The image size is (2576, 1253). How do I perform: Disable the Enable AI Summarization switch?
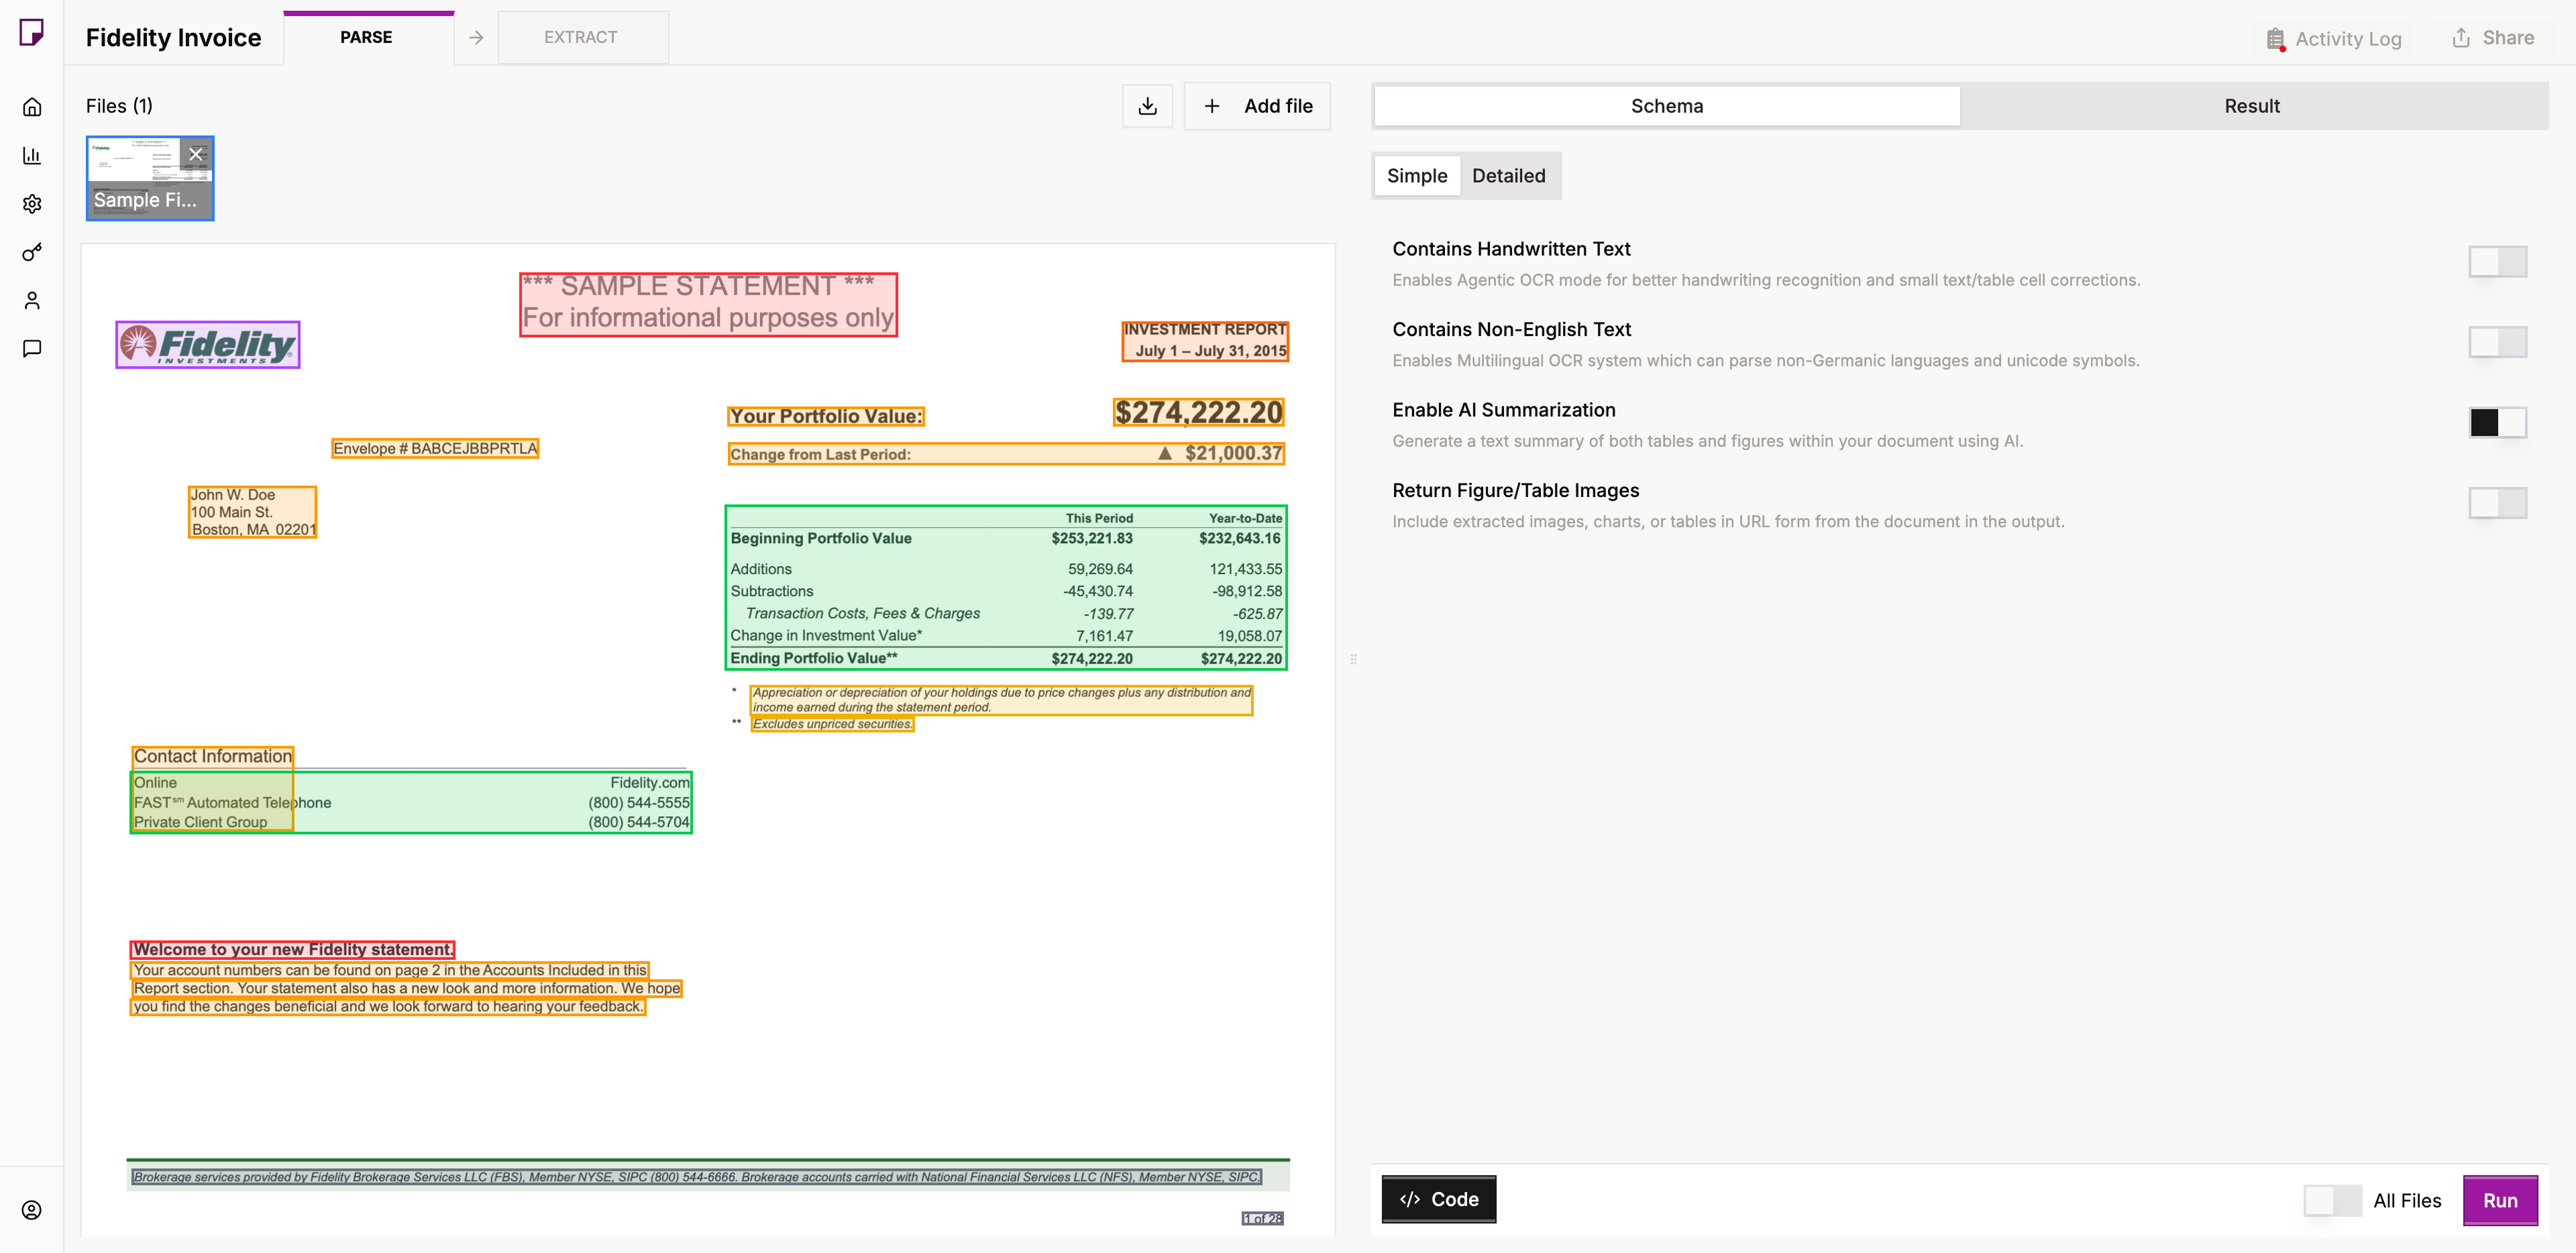point(2497,422)
